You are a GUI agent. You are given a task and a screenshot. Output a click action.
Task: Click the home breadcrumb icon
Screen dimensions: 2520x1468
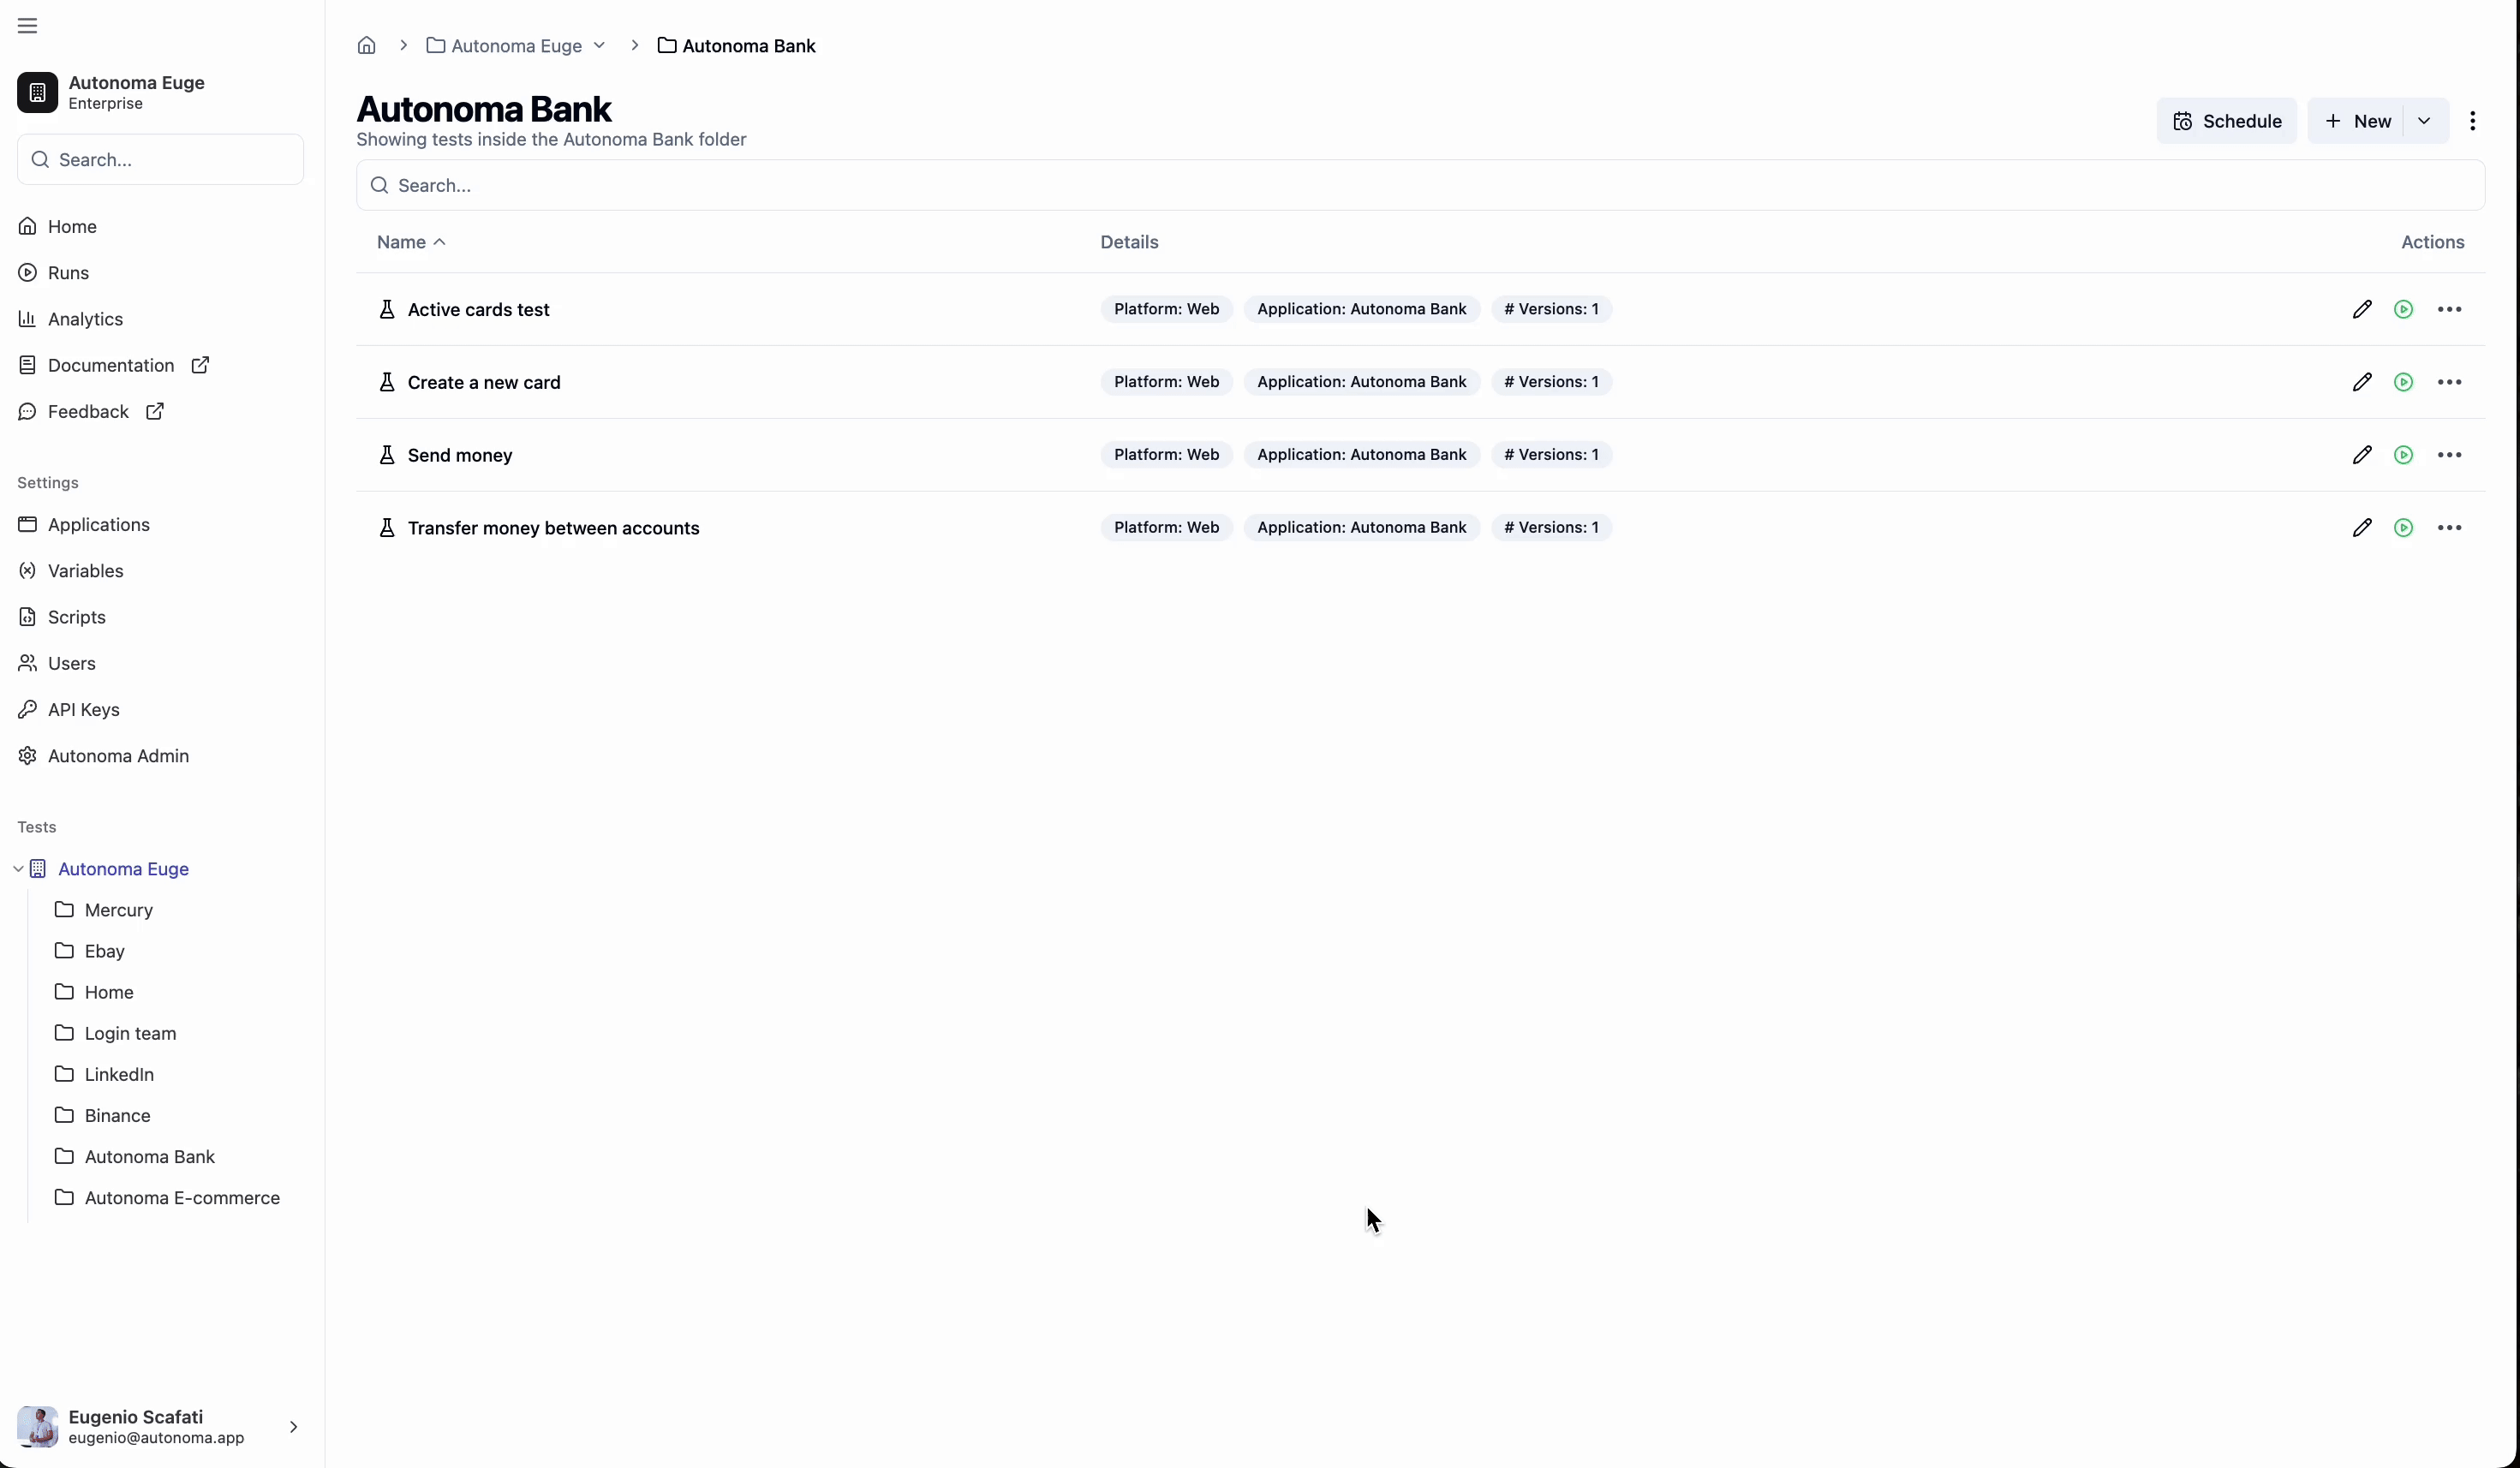click(x=366, y=46)
